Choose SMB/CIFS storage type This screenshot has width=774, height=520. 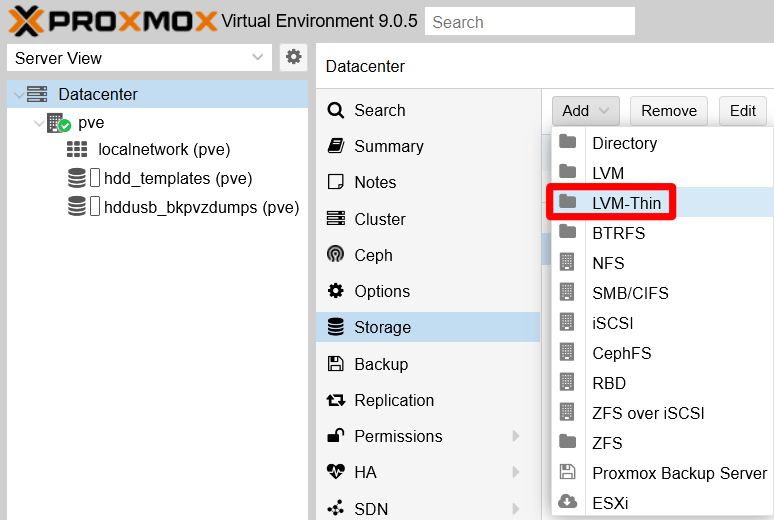click(x=662, y=293)
